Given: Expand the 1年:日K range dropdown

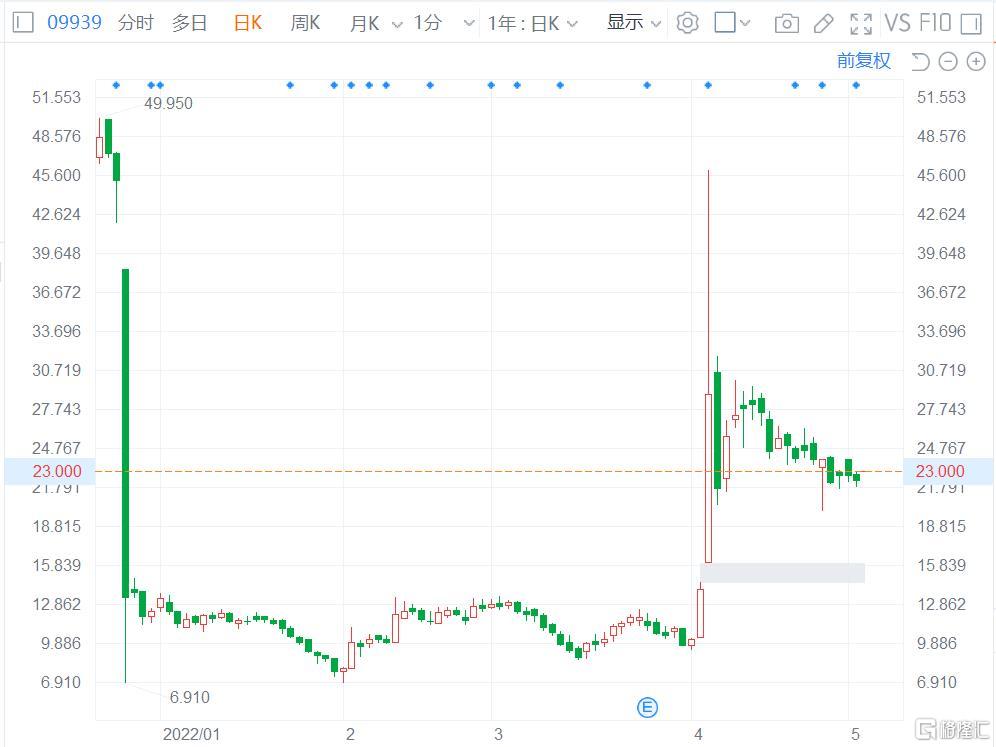Looking at the screenshot, I should pyautogui.click(x=532, y=22).
